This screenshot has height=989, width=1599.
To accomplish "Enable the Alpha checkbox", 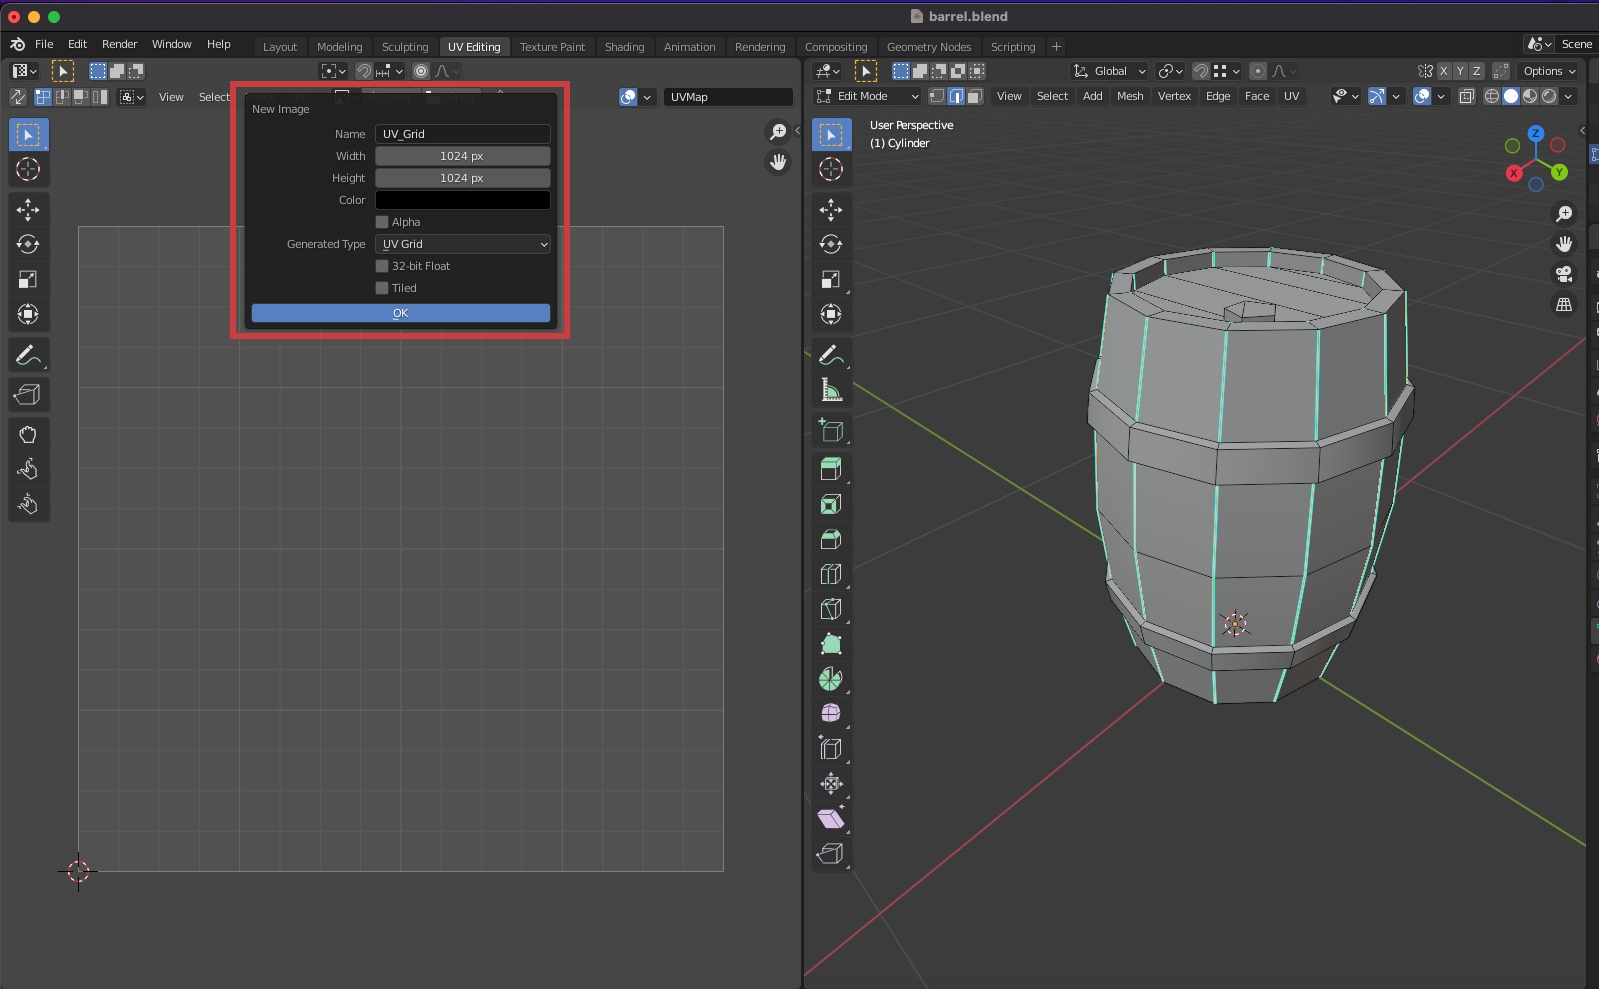I will tap(382, 222).
